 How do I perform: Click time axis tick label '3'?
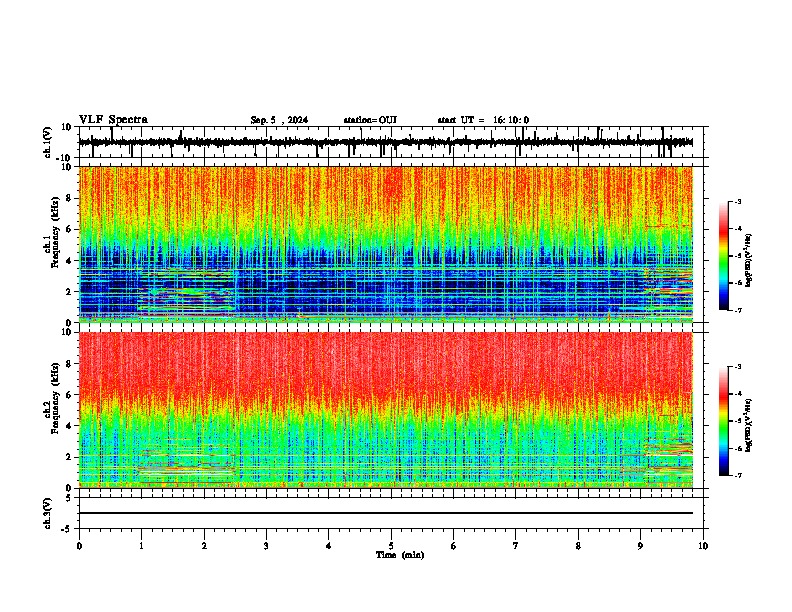(x=266, y=546)
